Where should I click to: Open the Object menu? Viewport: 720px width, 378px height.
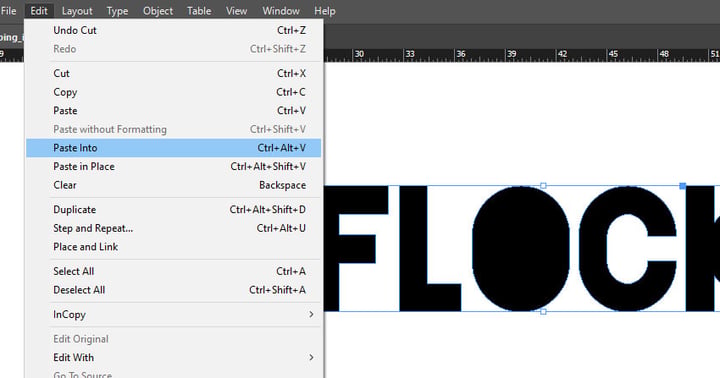(158, 11)
